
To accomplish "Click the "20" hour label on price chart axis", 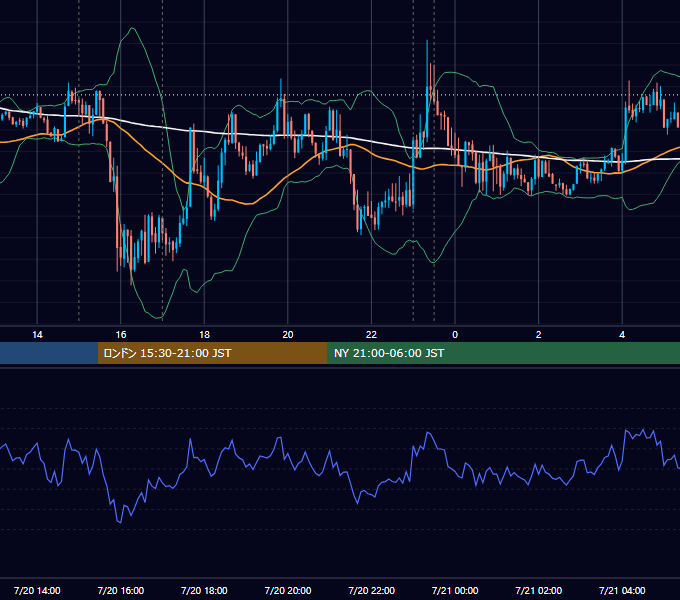I will (288, 335).
